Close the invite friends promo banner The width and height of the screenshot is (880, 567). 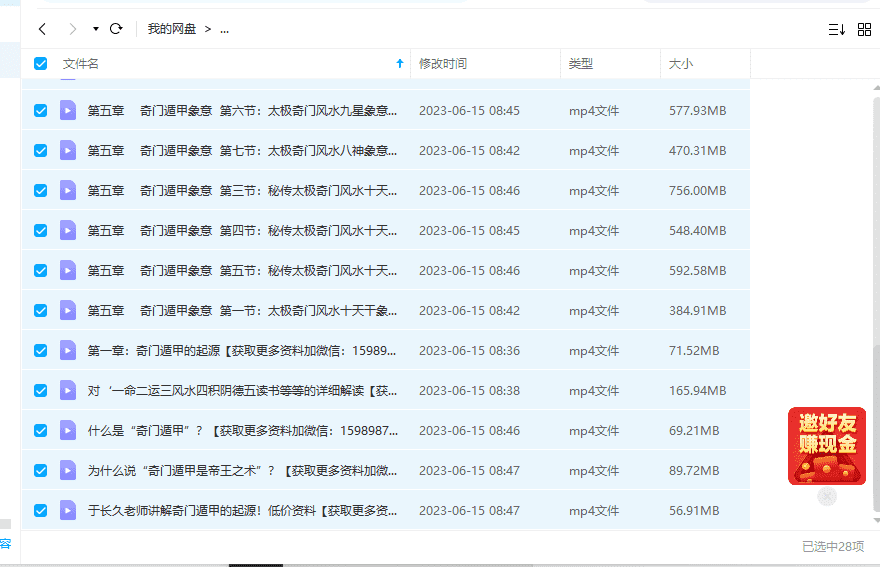[826, 496]
